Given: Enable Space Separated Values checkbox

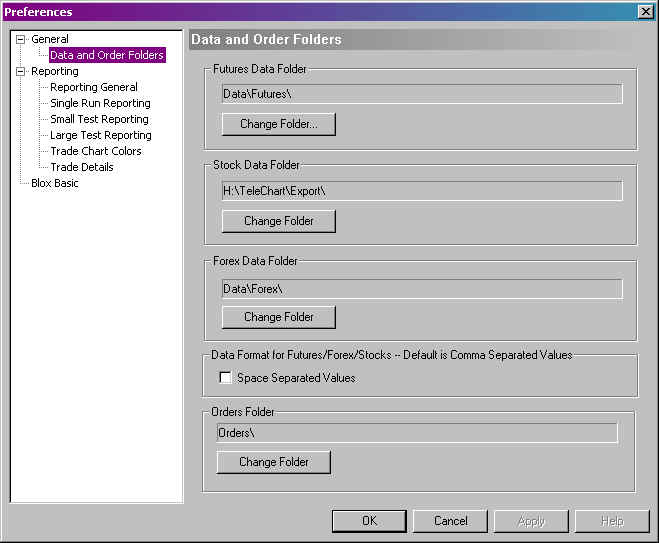Looking at the screenshot, I should [x=226, y=378].
